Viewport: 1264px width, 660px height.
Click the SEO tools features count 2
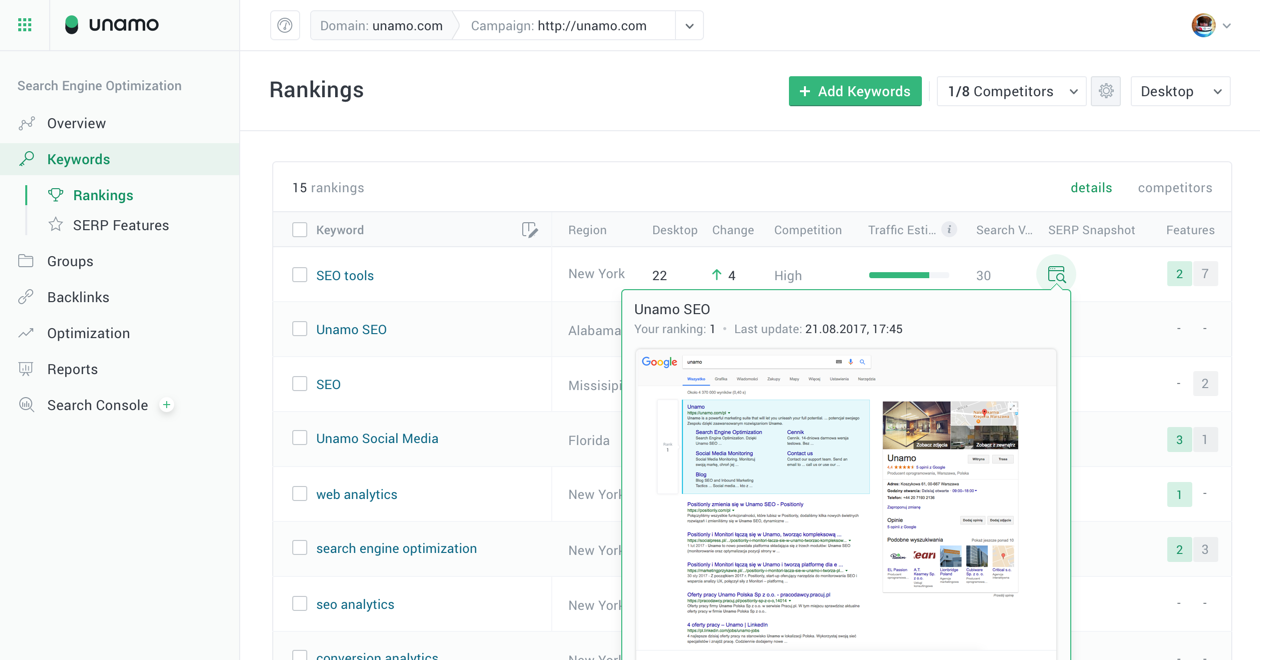(1179, 274)
